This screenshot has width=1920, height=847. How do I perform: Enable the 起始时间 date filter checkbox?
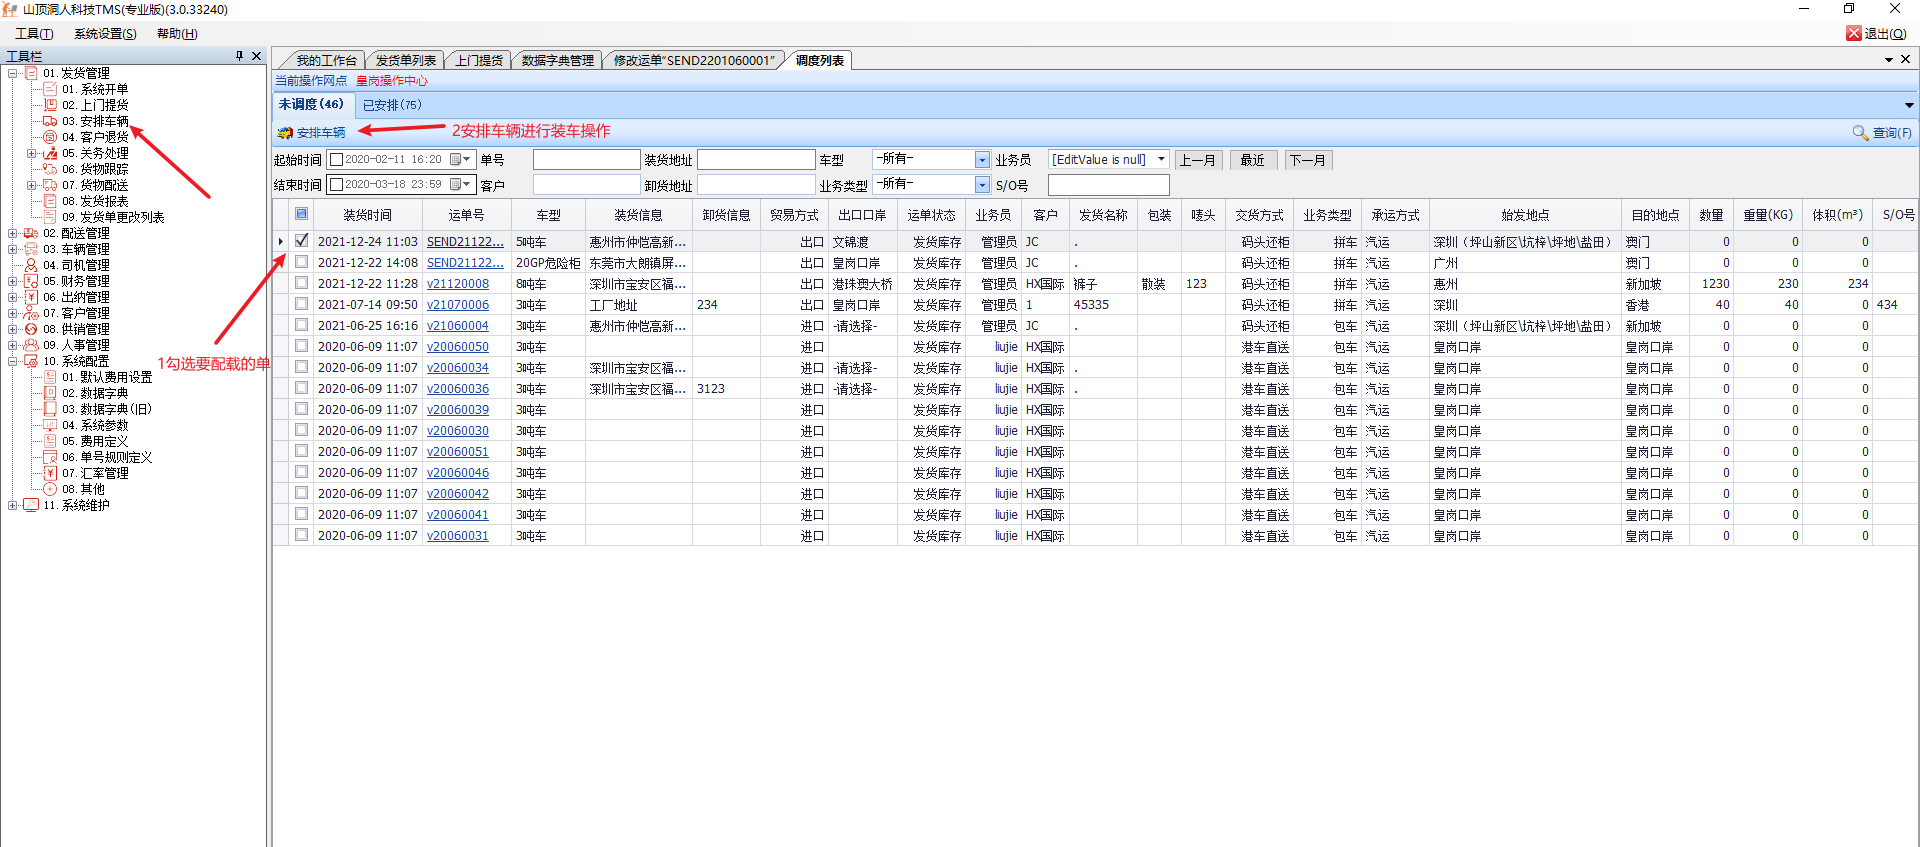[x=337, y=160]
